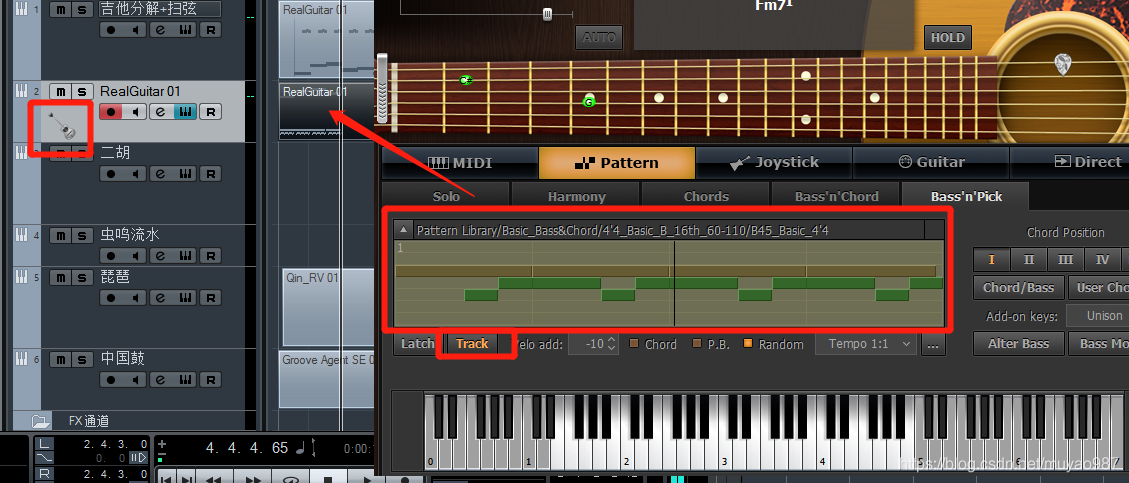Open instrument editor on 二胡 track

click(185, 173)
